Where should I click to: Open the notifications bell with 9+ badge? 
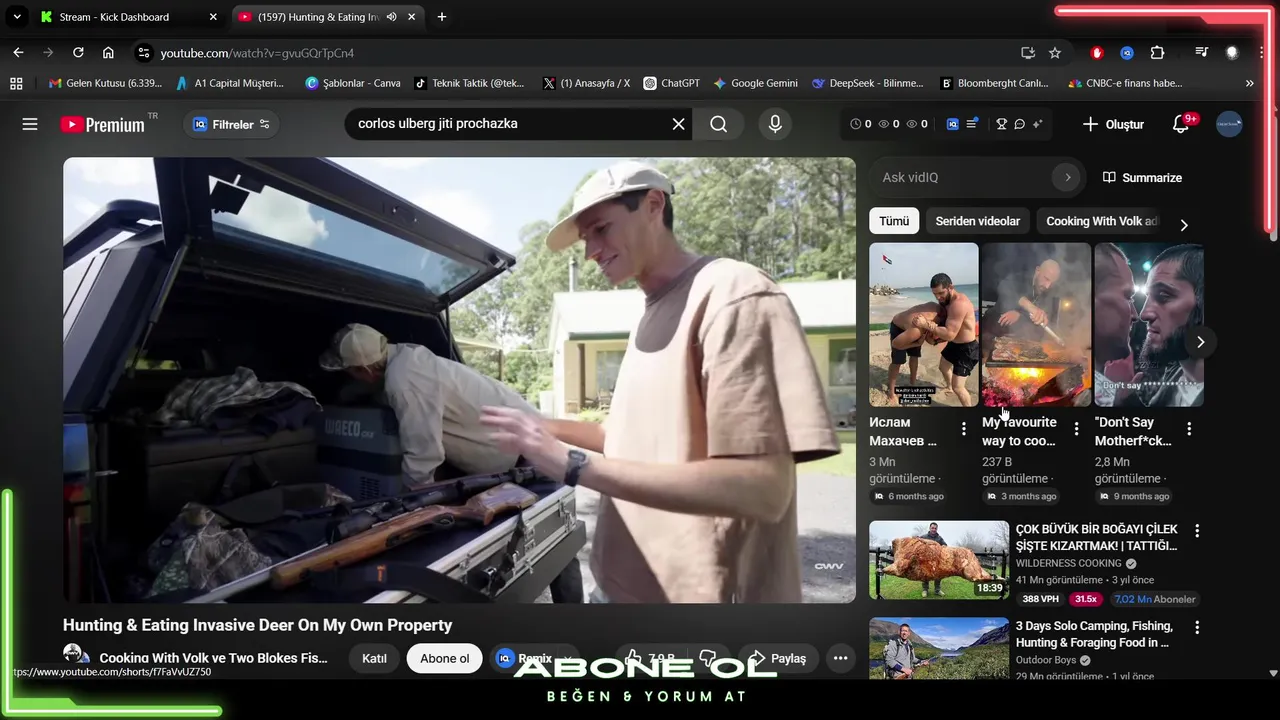[x=1181, y=124]
